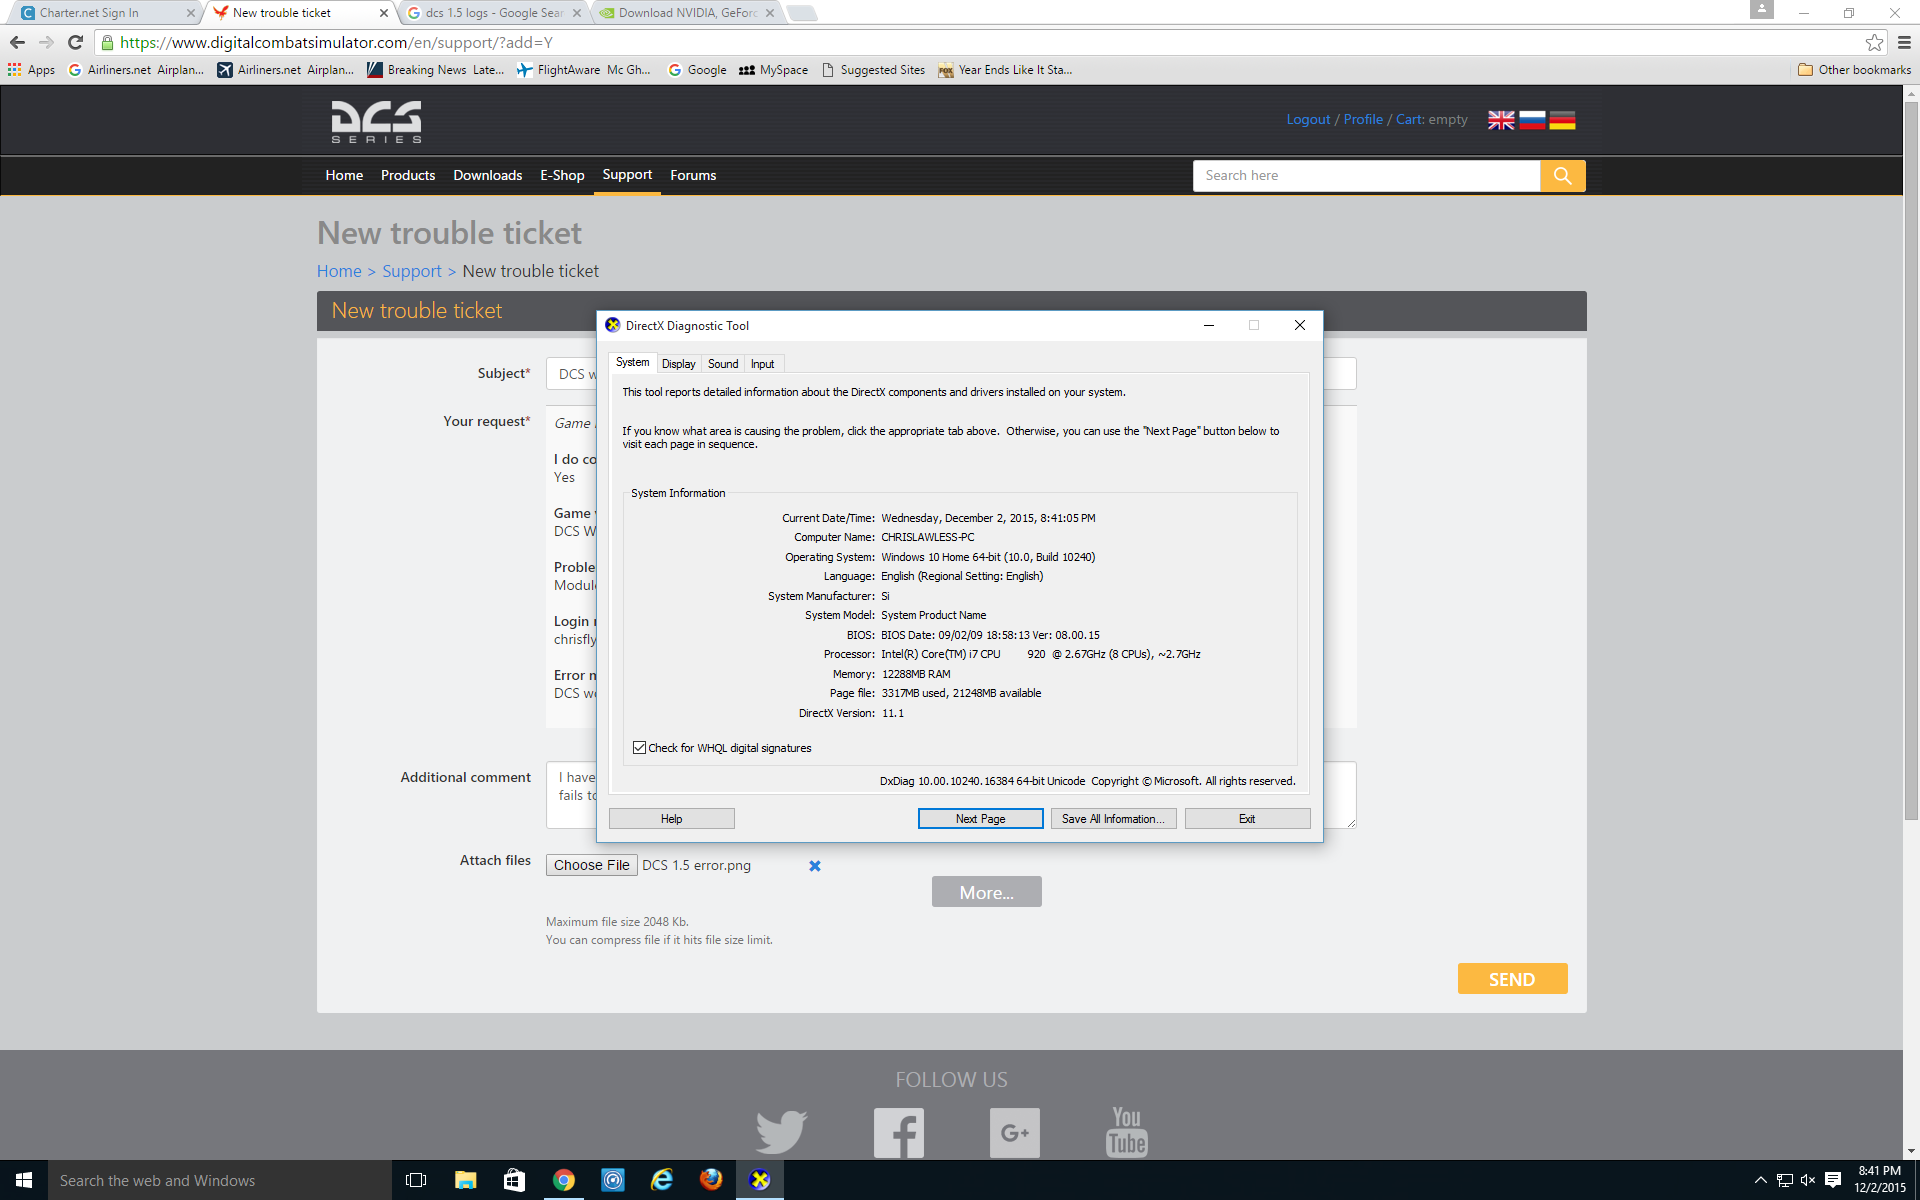Close the New trouble ticket tab
Screen dimensions: 1920x1200
pyautogui.click(x=383, y=13)
